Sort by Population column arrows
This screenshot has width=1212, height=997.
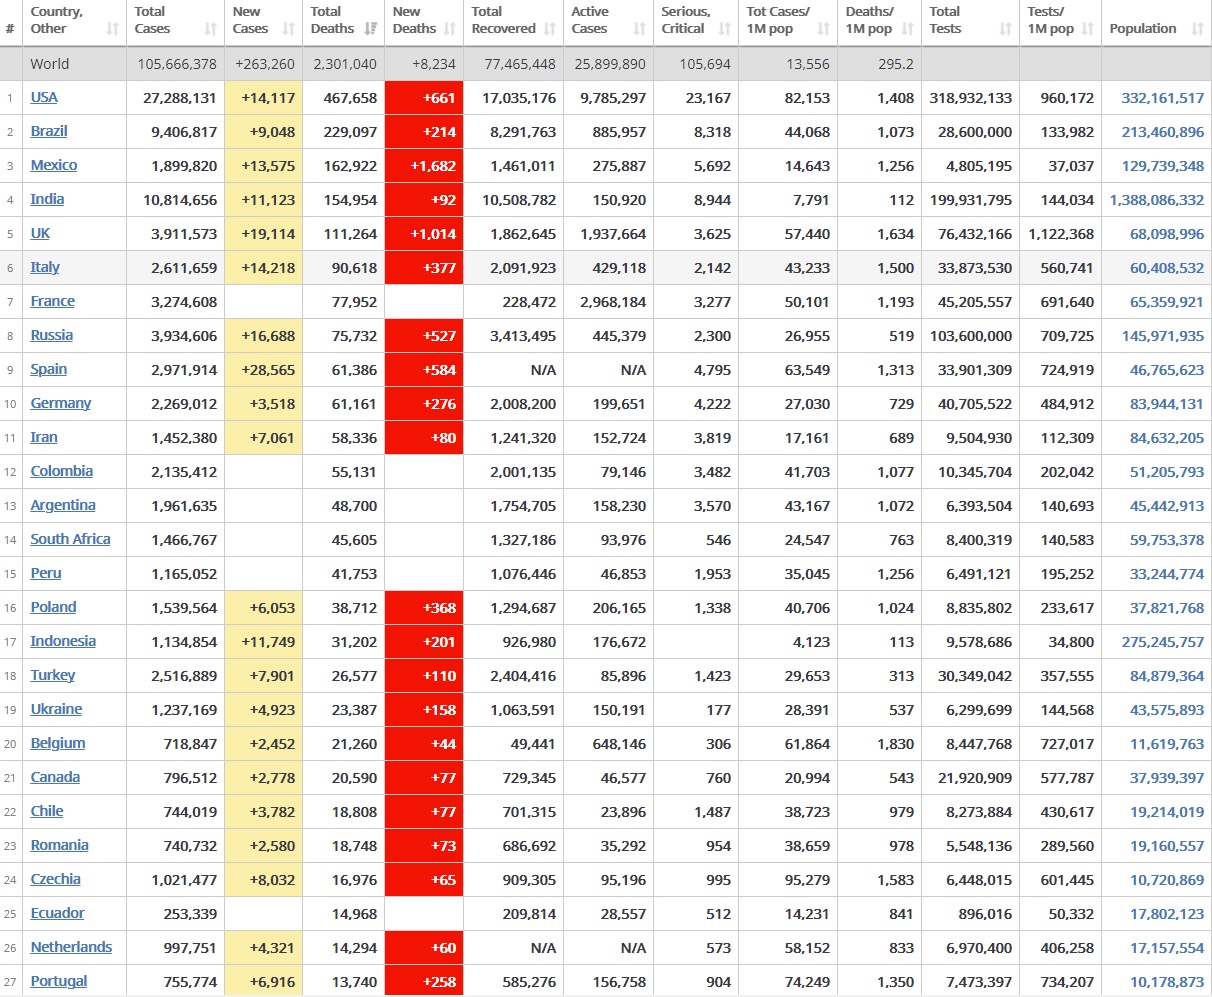(1198, 29)
